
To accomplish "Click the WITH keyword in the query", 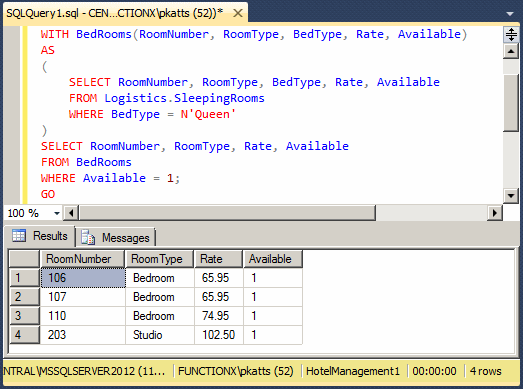I will [x=55, y=34].
